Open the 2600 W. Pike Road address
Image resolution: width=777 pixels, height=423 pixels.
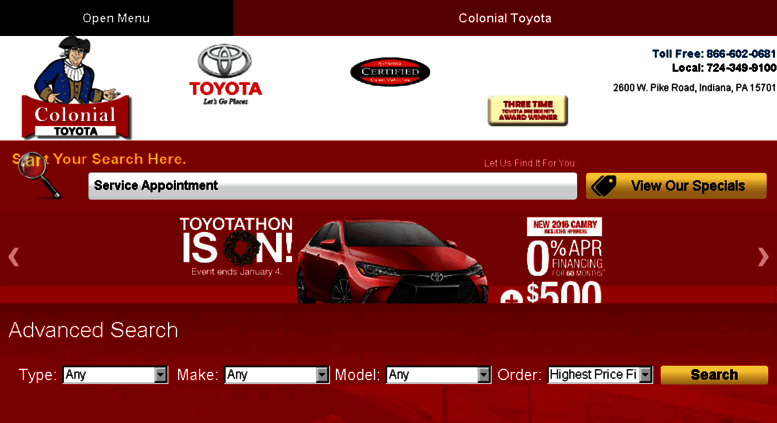pos(694,88)
